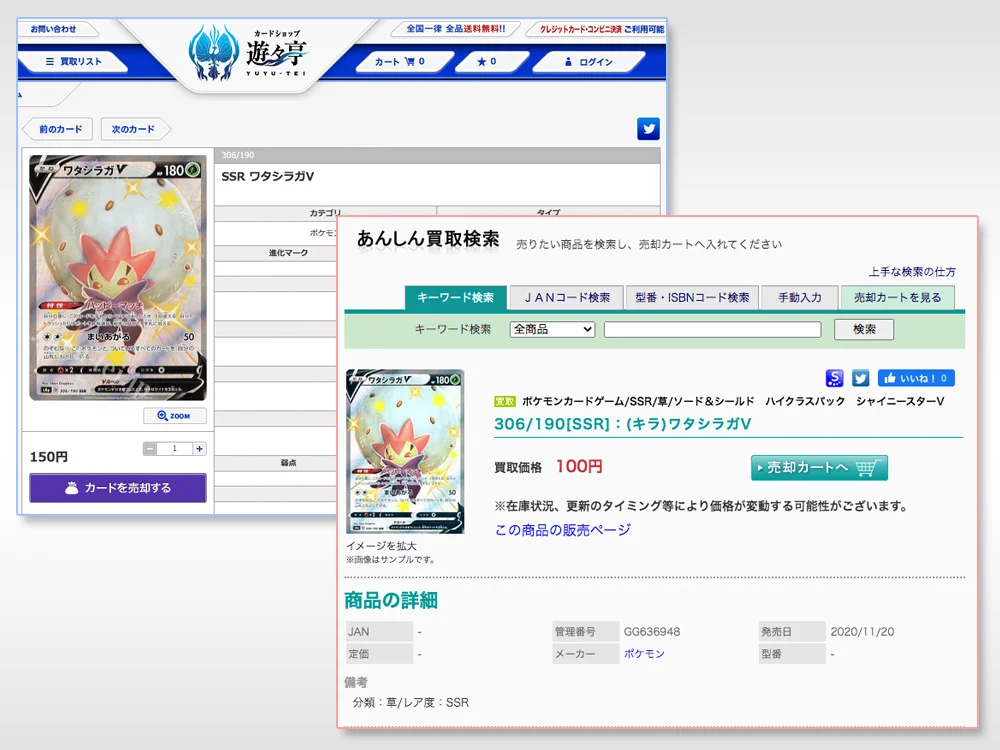Click the 検索 search button

tap(864, 330)
